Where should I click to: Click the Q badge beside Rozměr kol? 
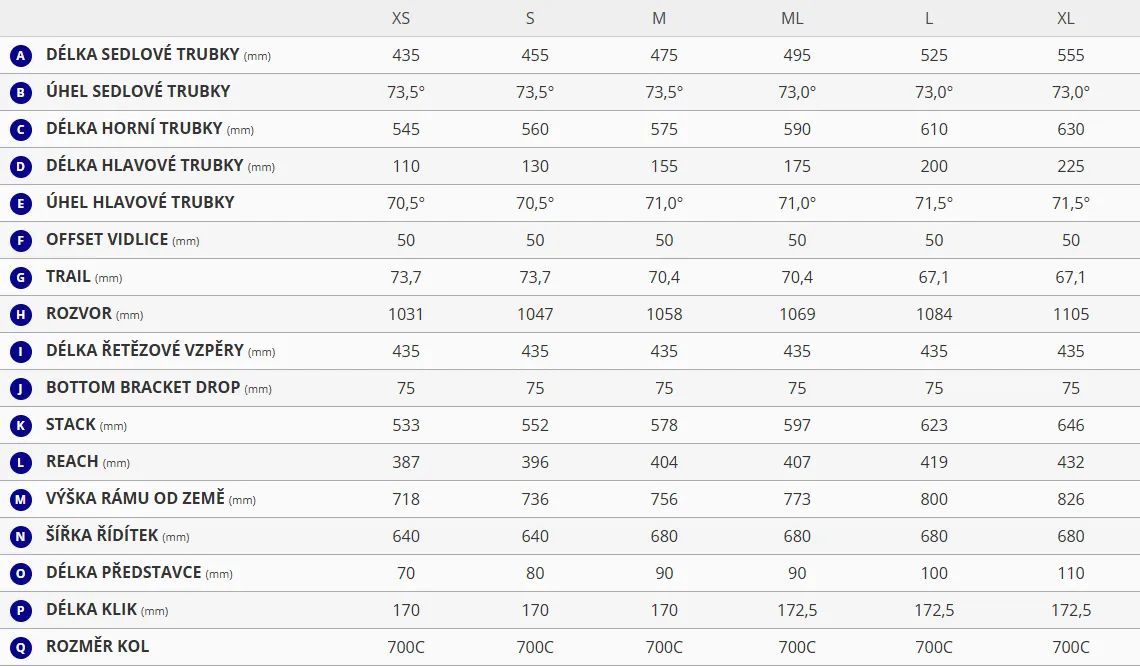[20, 648]
